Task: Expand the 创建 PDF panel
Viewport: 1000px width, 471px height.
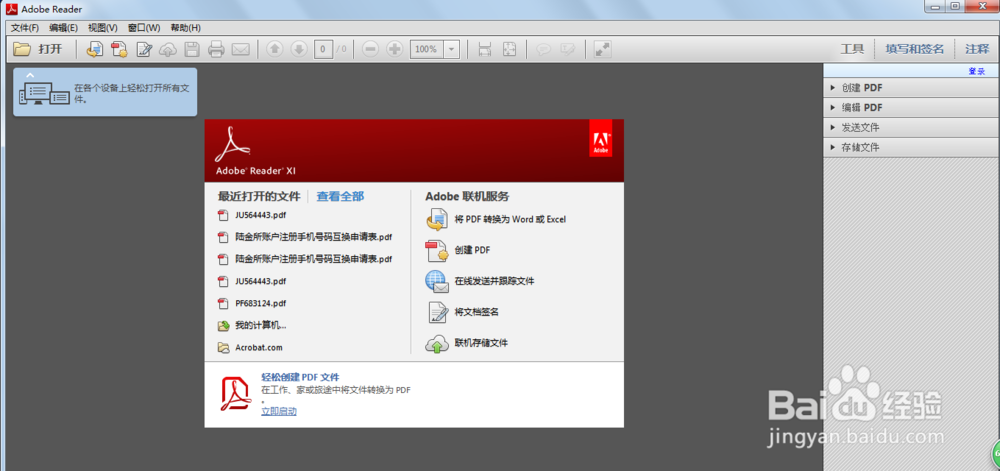Action: coord(911,88)
